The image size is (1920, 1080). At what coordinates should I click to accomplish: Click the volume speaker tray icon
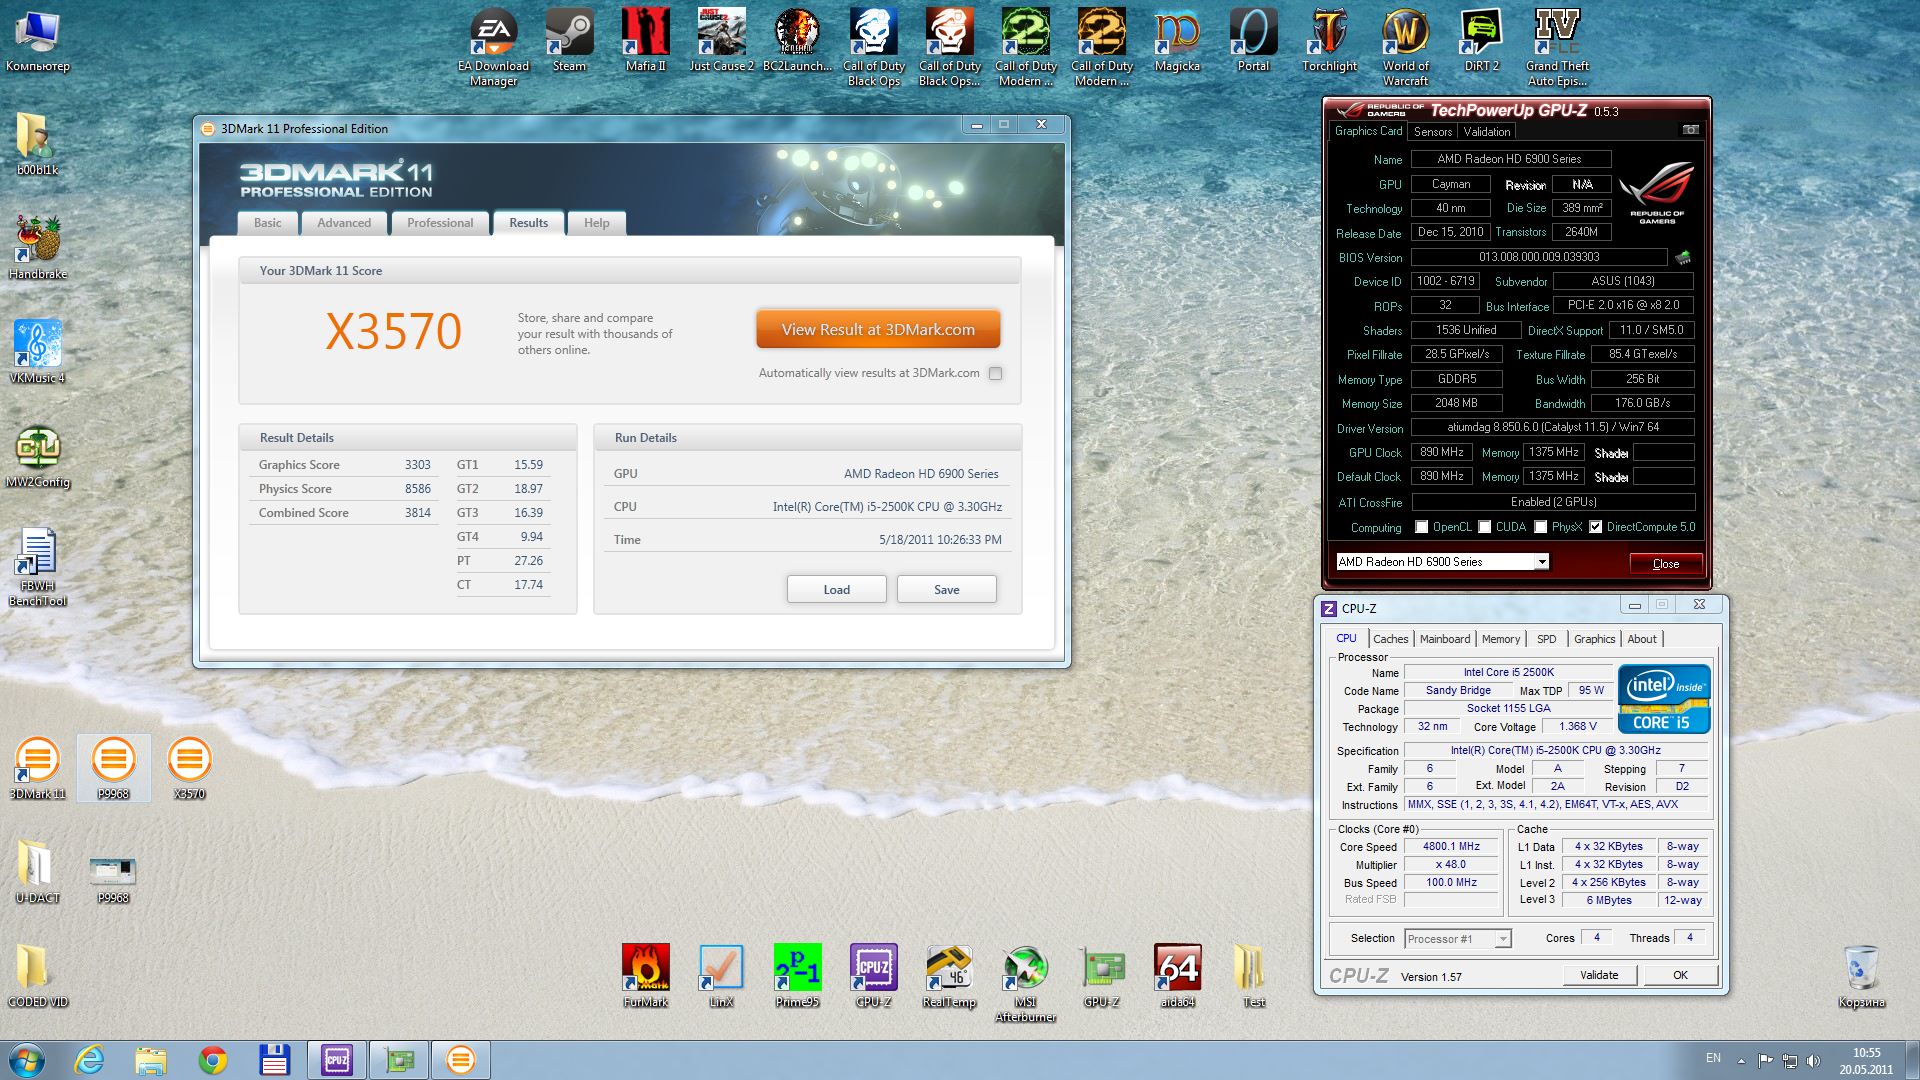pos(1814,1060)
